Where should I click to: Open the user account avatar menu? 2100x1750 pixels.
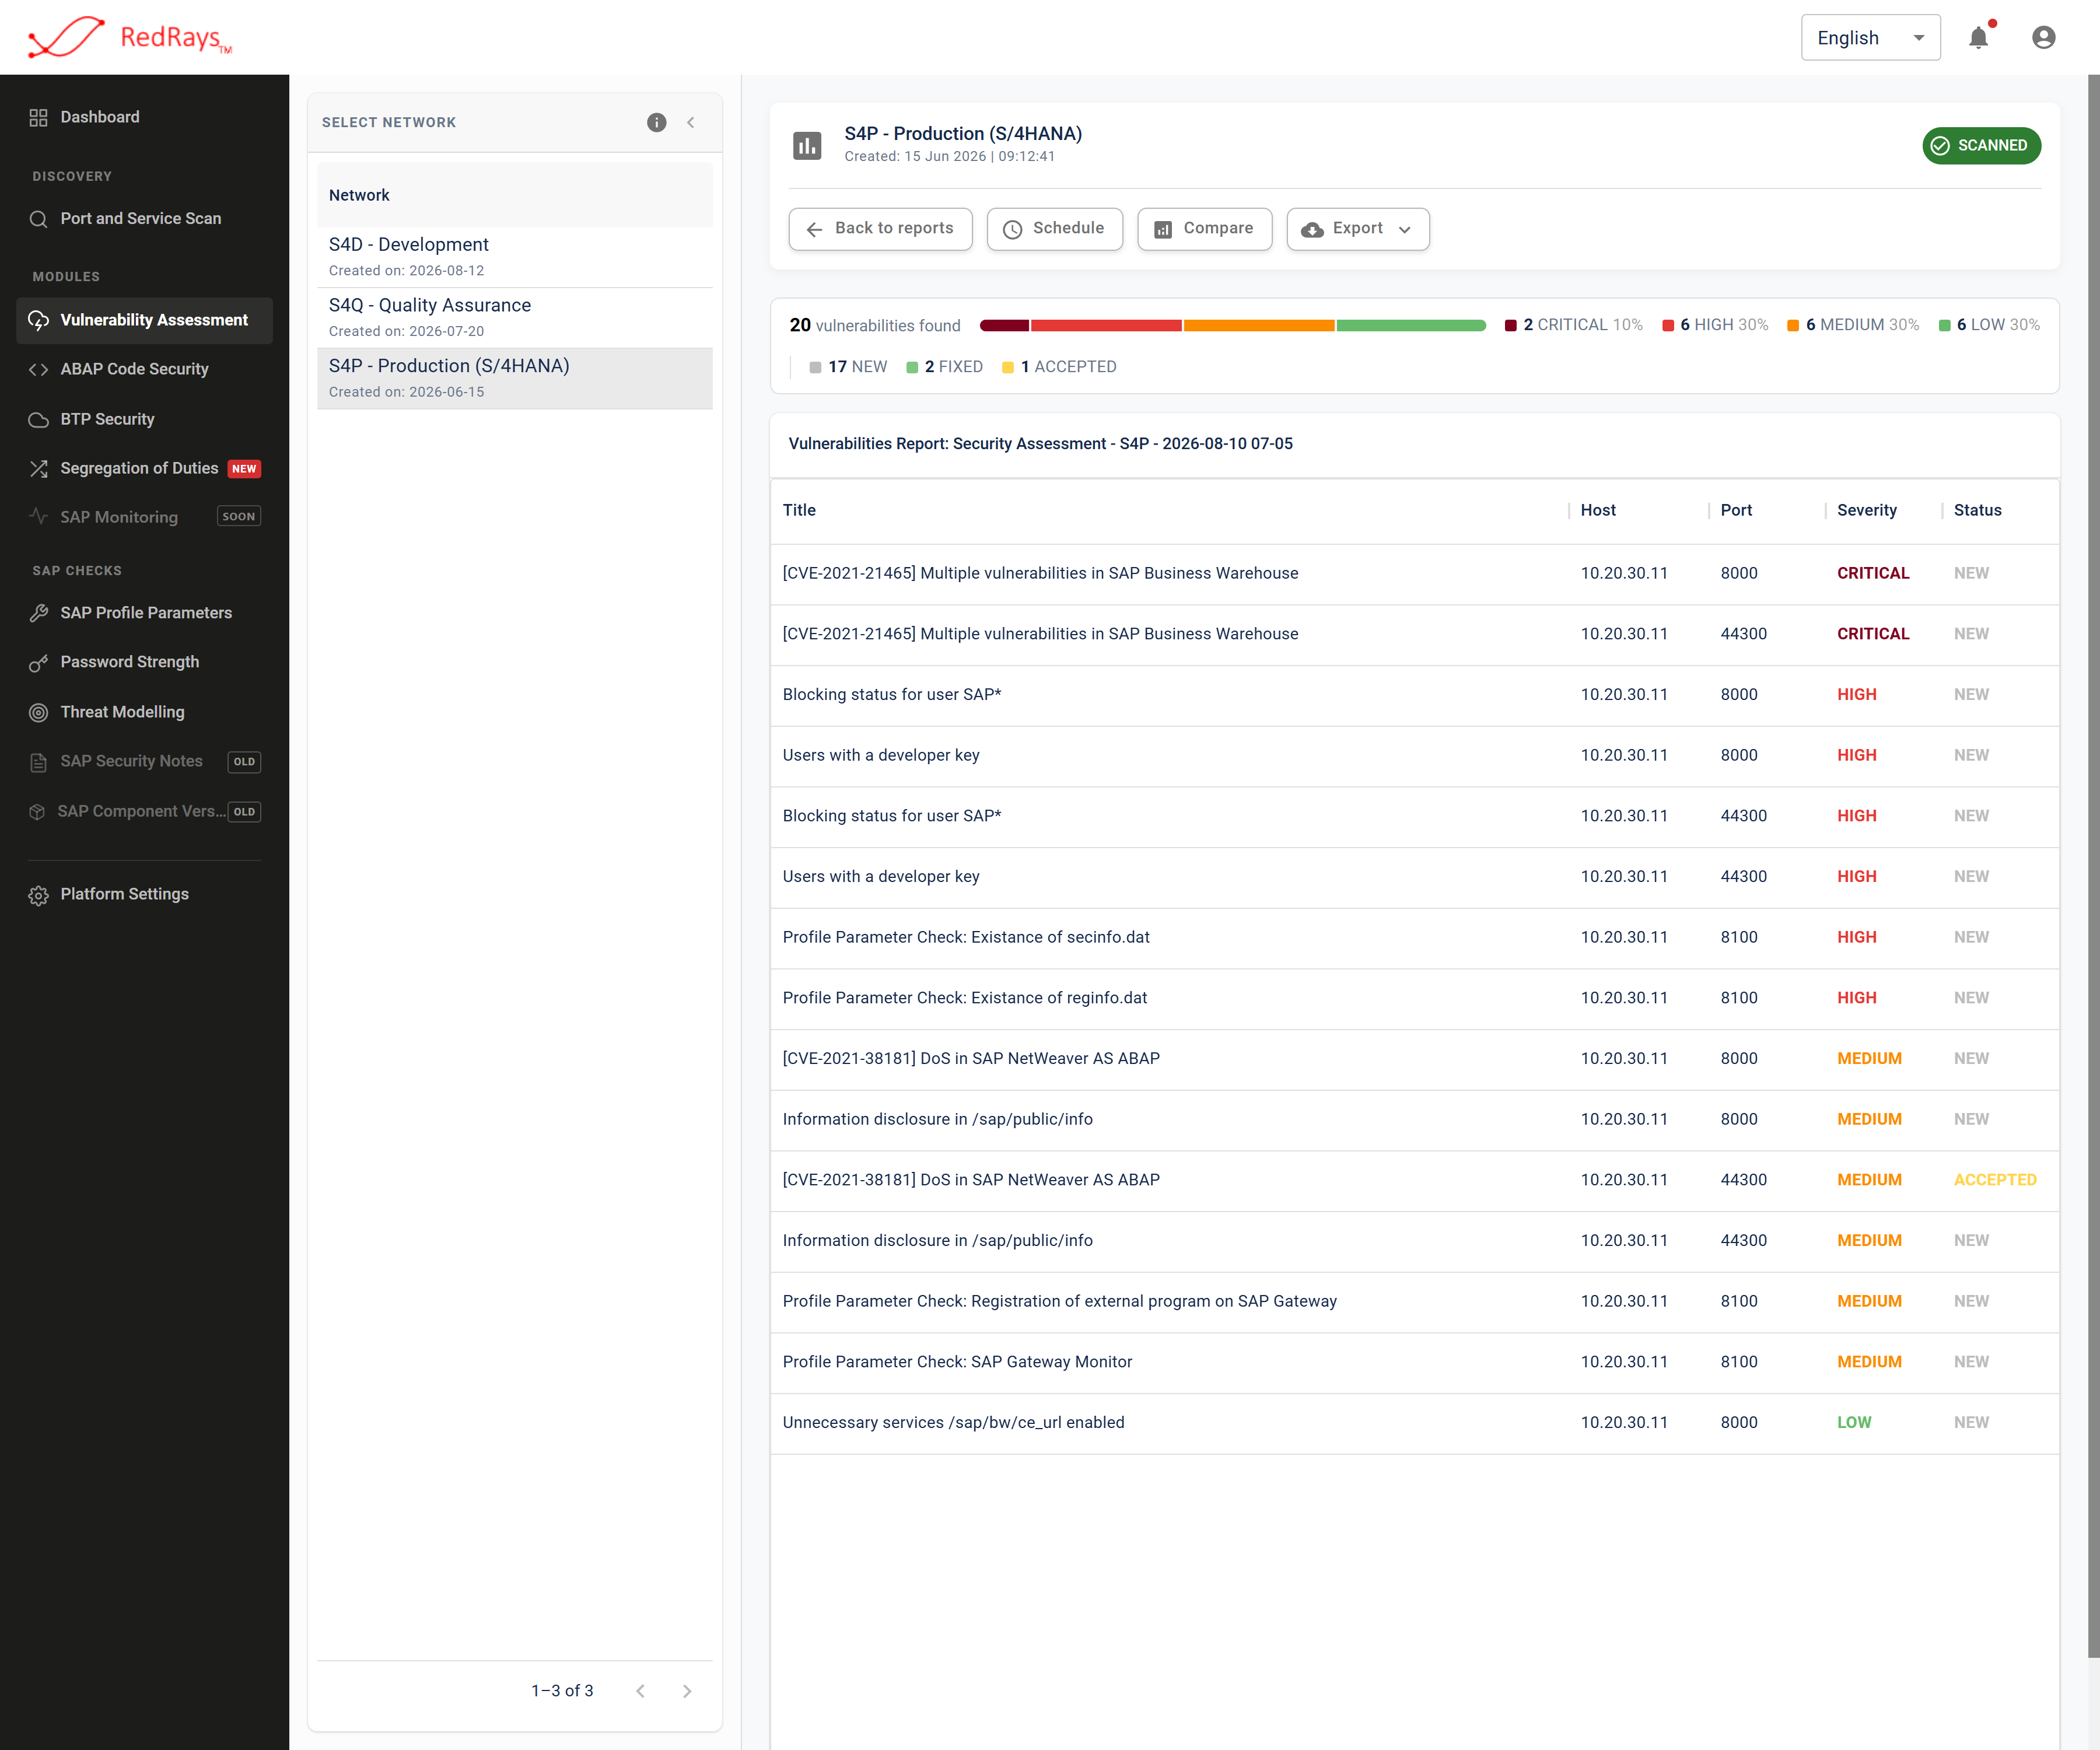pos(2043,37)
